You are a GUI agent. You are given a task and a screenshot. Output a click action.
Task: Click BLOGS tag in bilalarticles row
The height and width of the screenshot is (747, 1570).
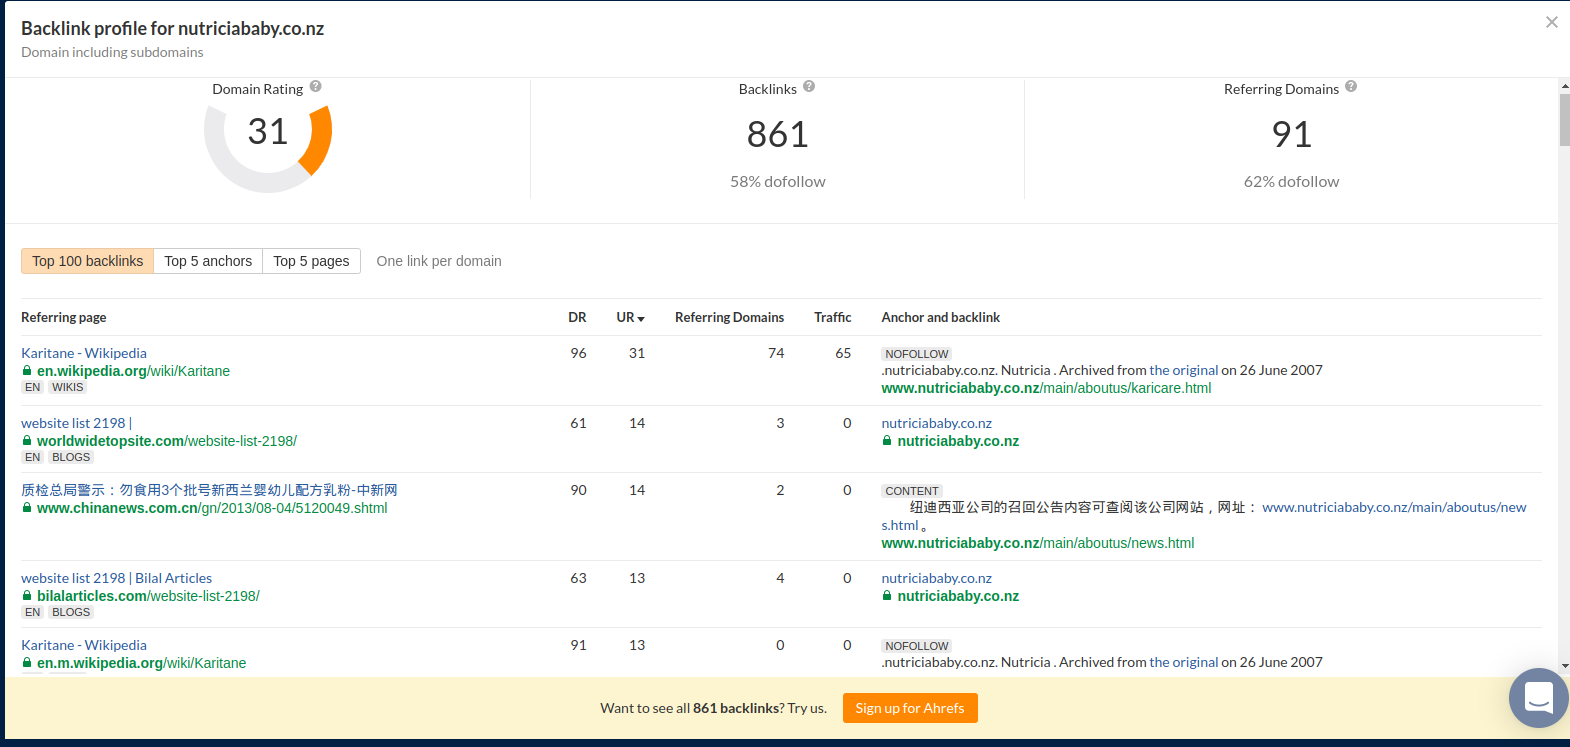tap(71, 612)
